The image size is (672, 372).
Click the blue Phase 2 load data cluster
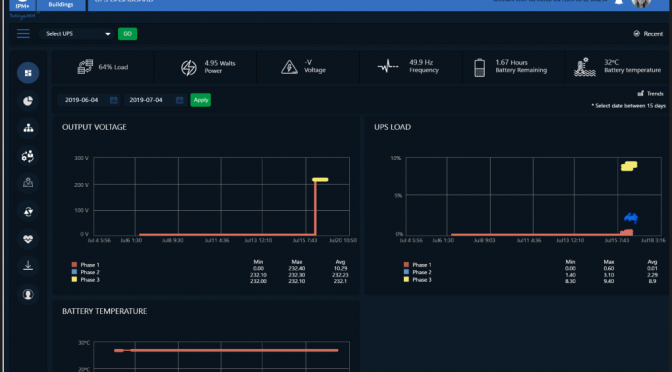pos(631,218)
